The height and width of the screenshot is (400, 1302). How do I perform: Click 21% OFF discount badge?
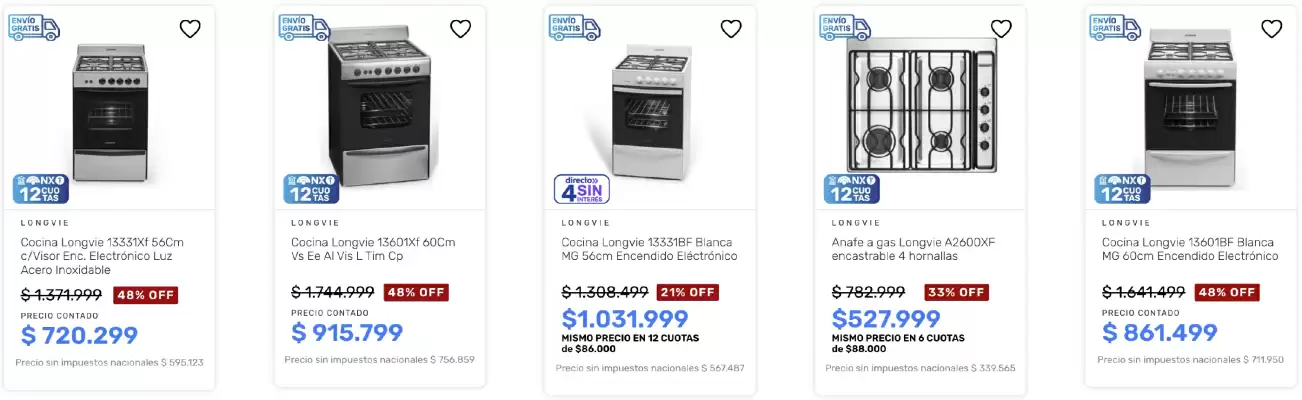687,292
